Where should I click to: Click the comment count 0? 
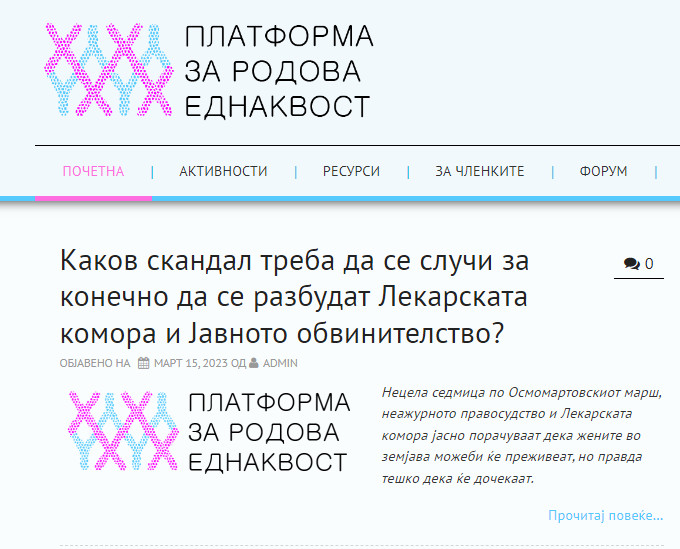coord(649,264)
